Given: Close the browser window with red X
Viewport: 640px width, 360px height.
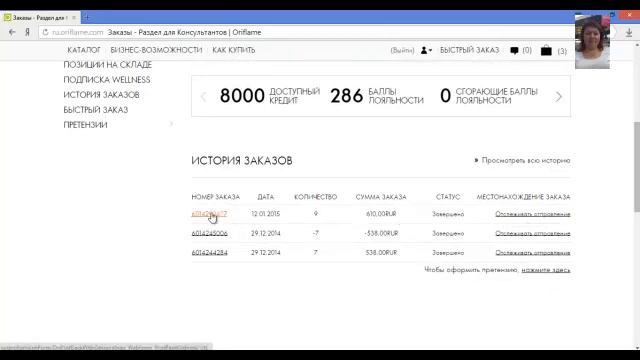Looking at the screenshot, I should point(629,15).
